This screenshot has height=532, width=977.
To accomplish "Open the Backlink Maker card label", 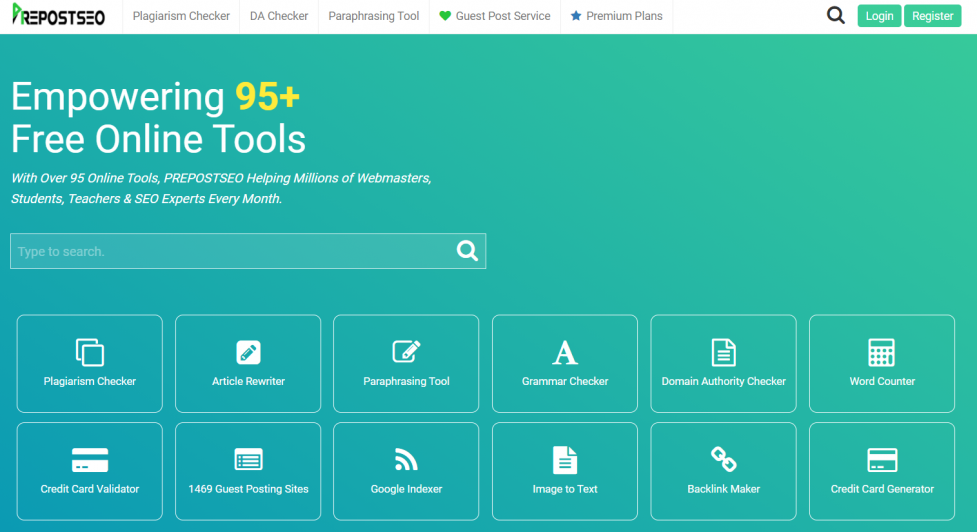I will click(723, 489).
